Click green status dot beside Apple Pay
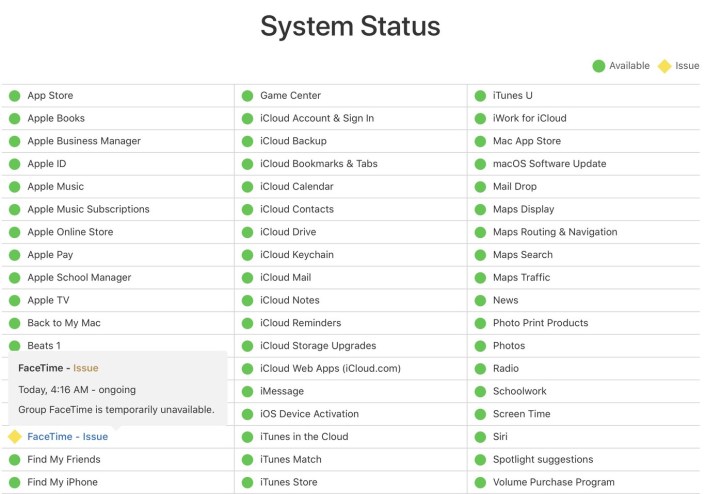 point(14,255)
